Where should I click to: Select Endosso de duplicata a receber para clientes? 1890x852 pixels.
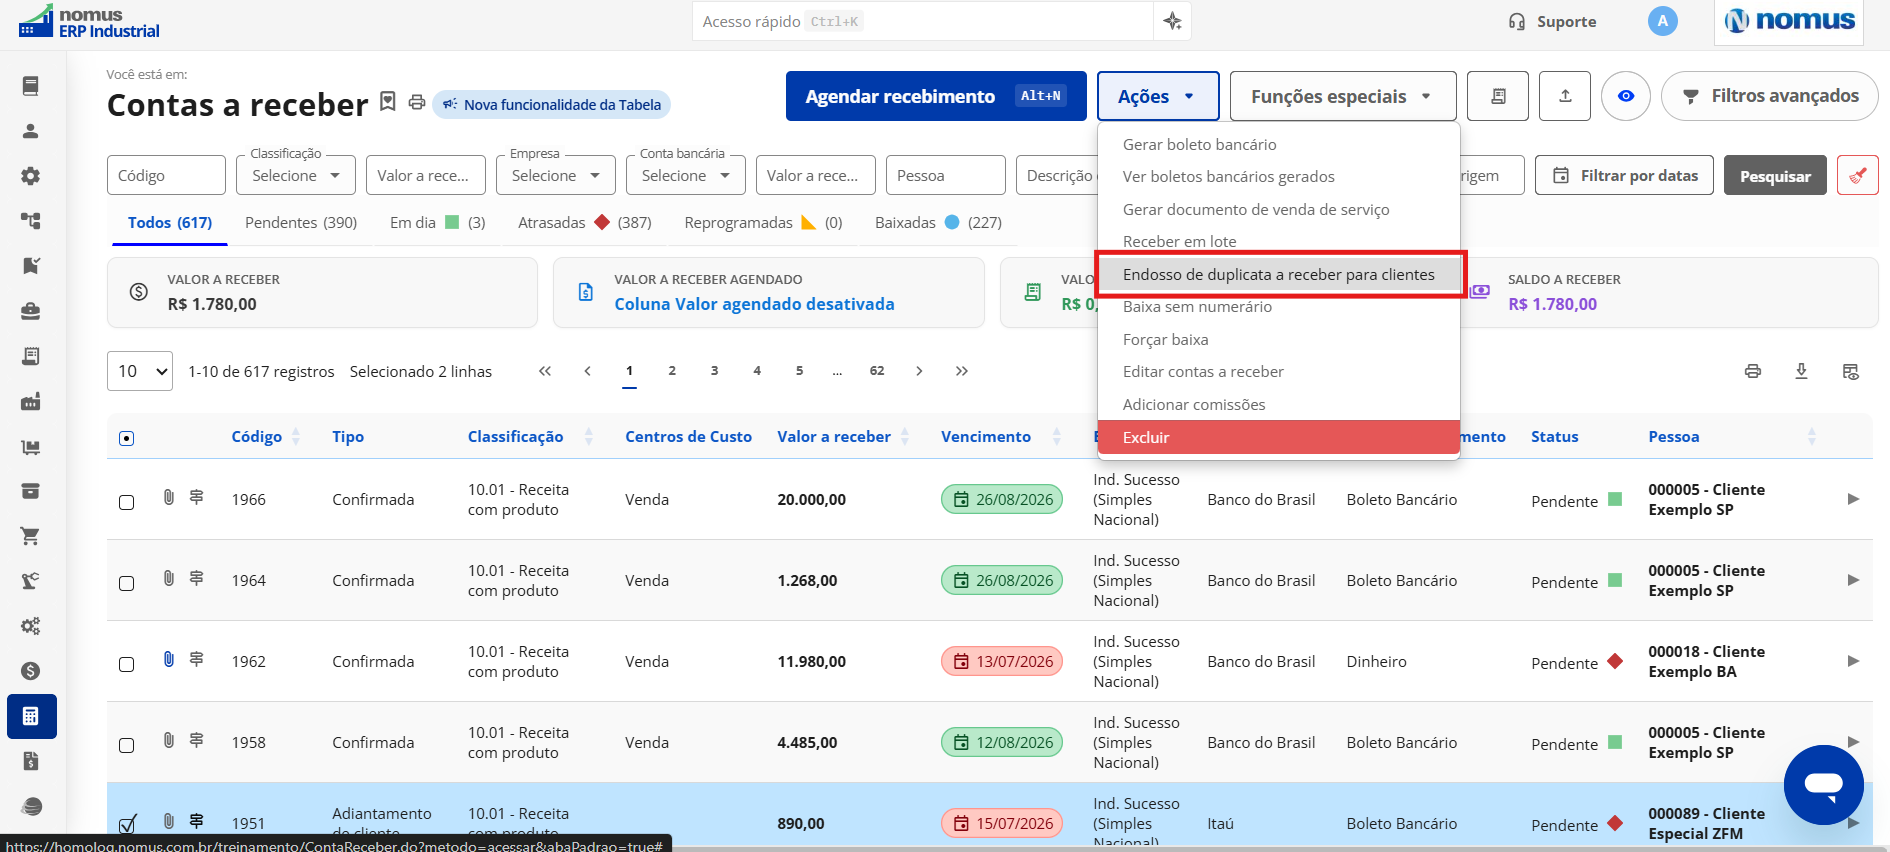(1279, 274)
